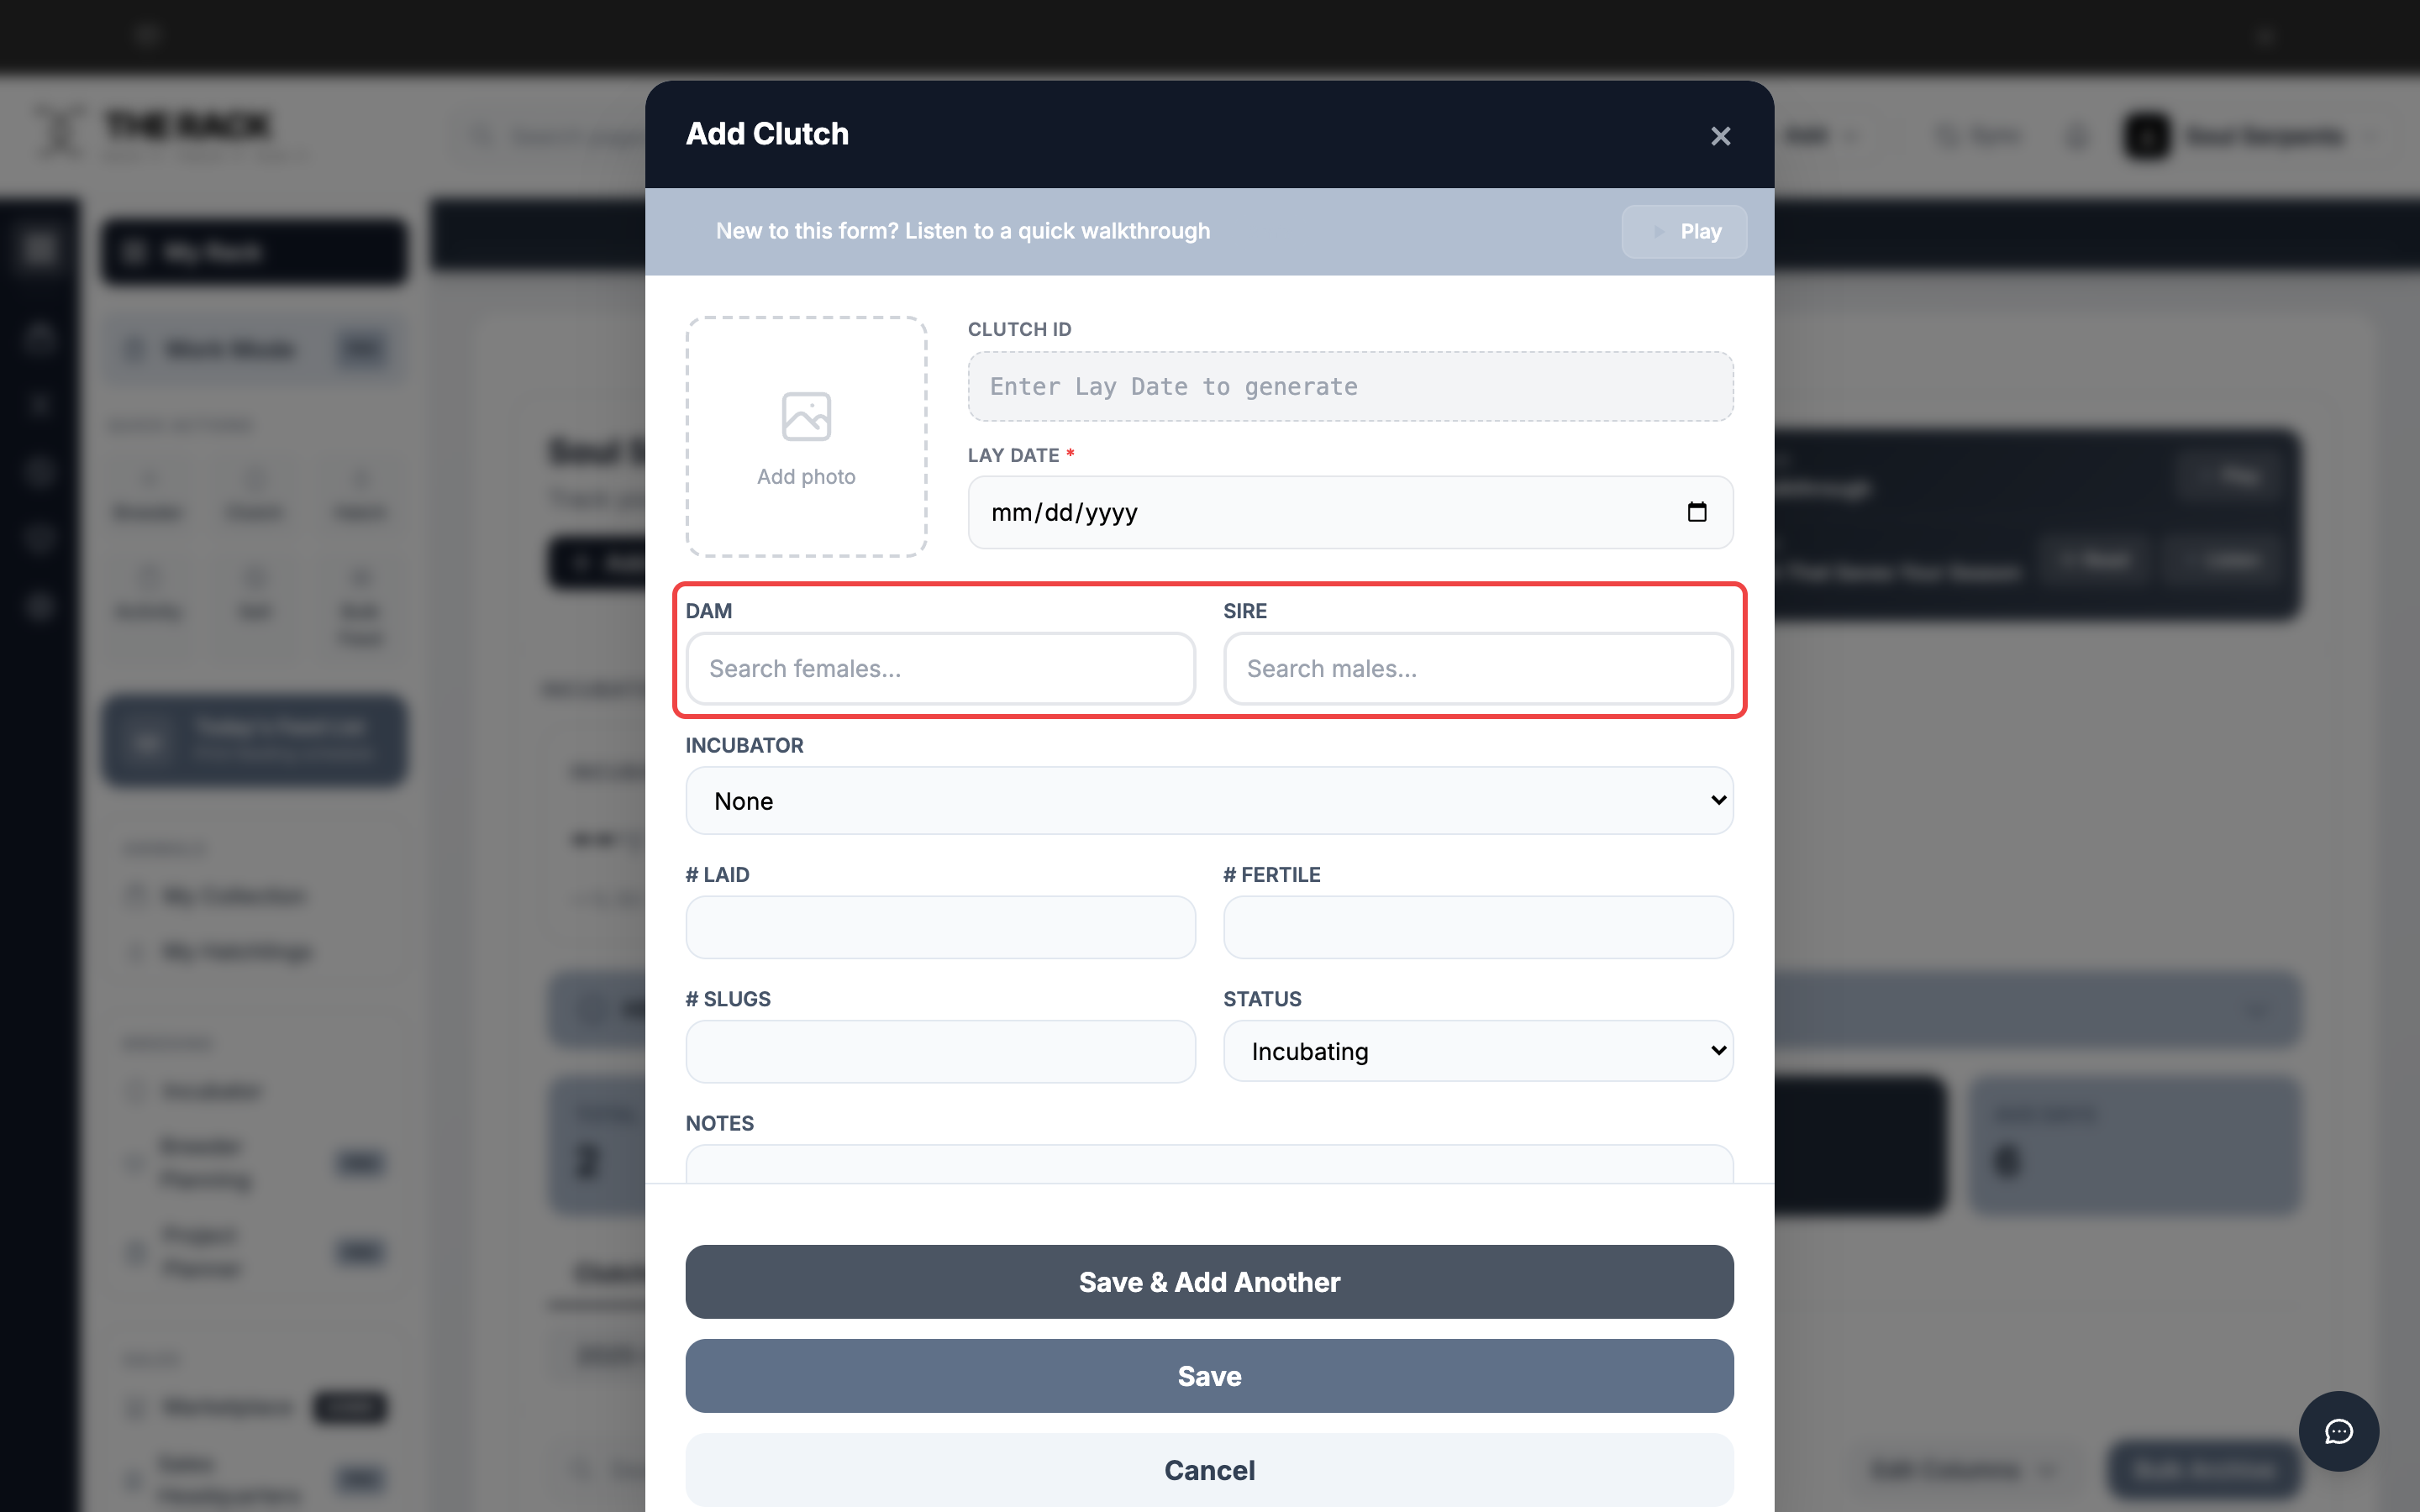The height and width of the screenshot is (1512, 2420).
Task: Click the Add photo upload area
Action: click(x=806, y=437)
